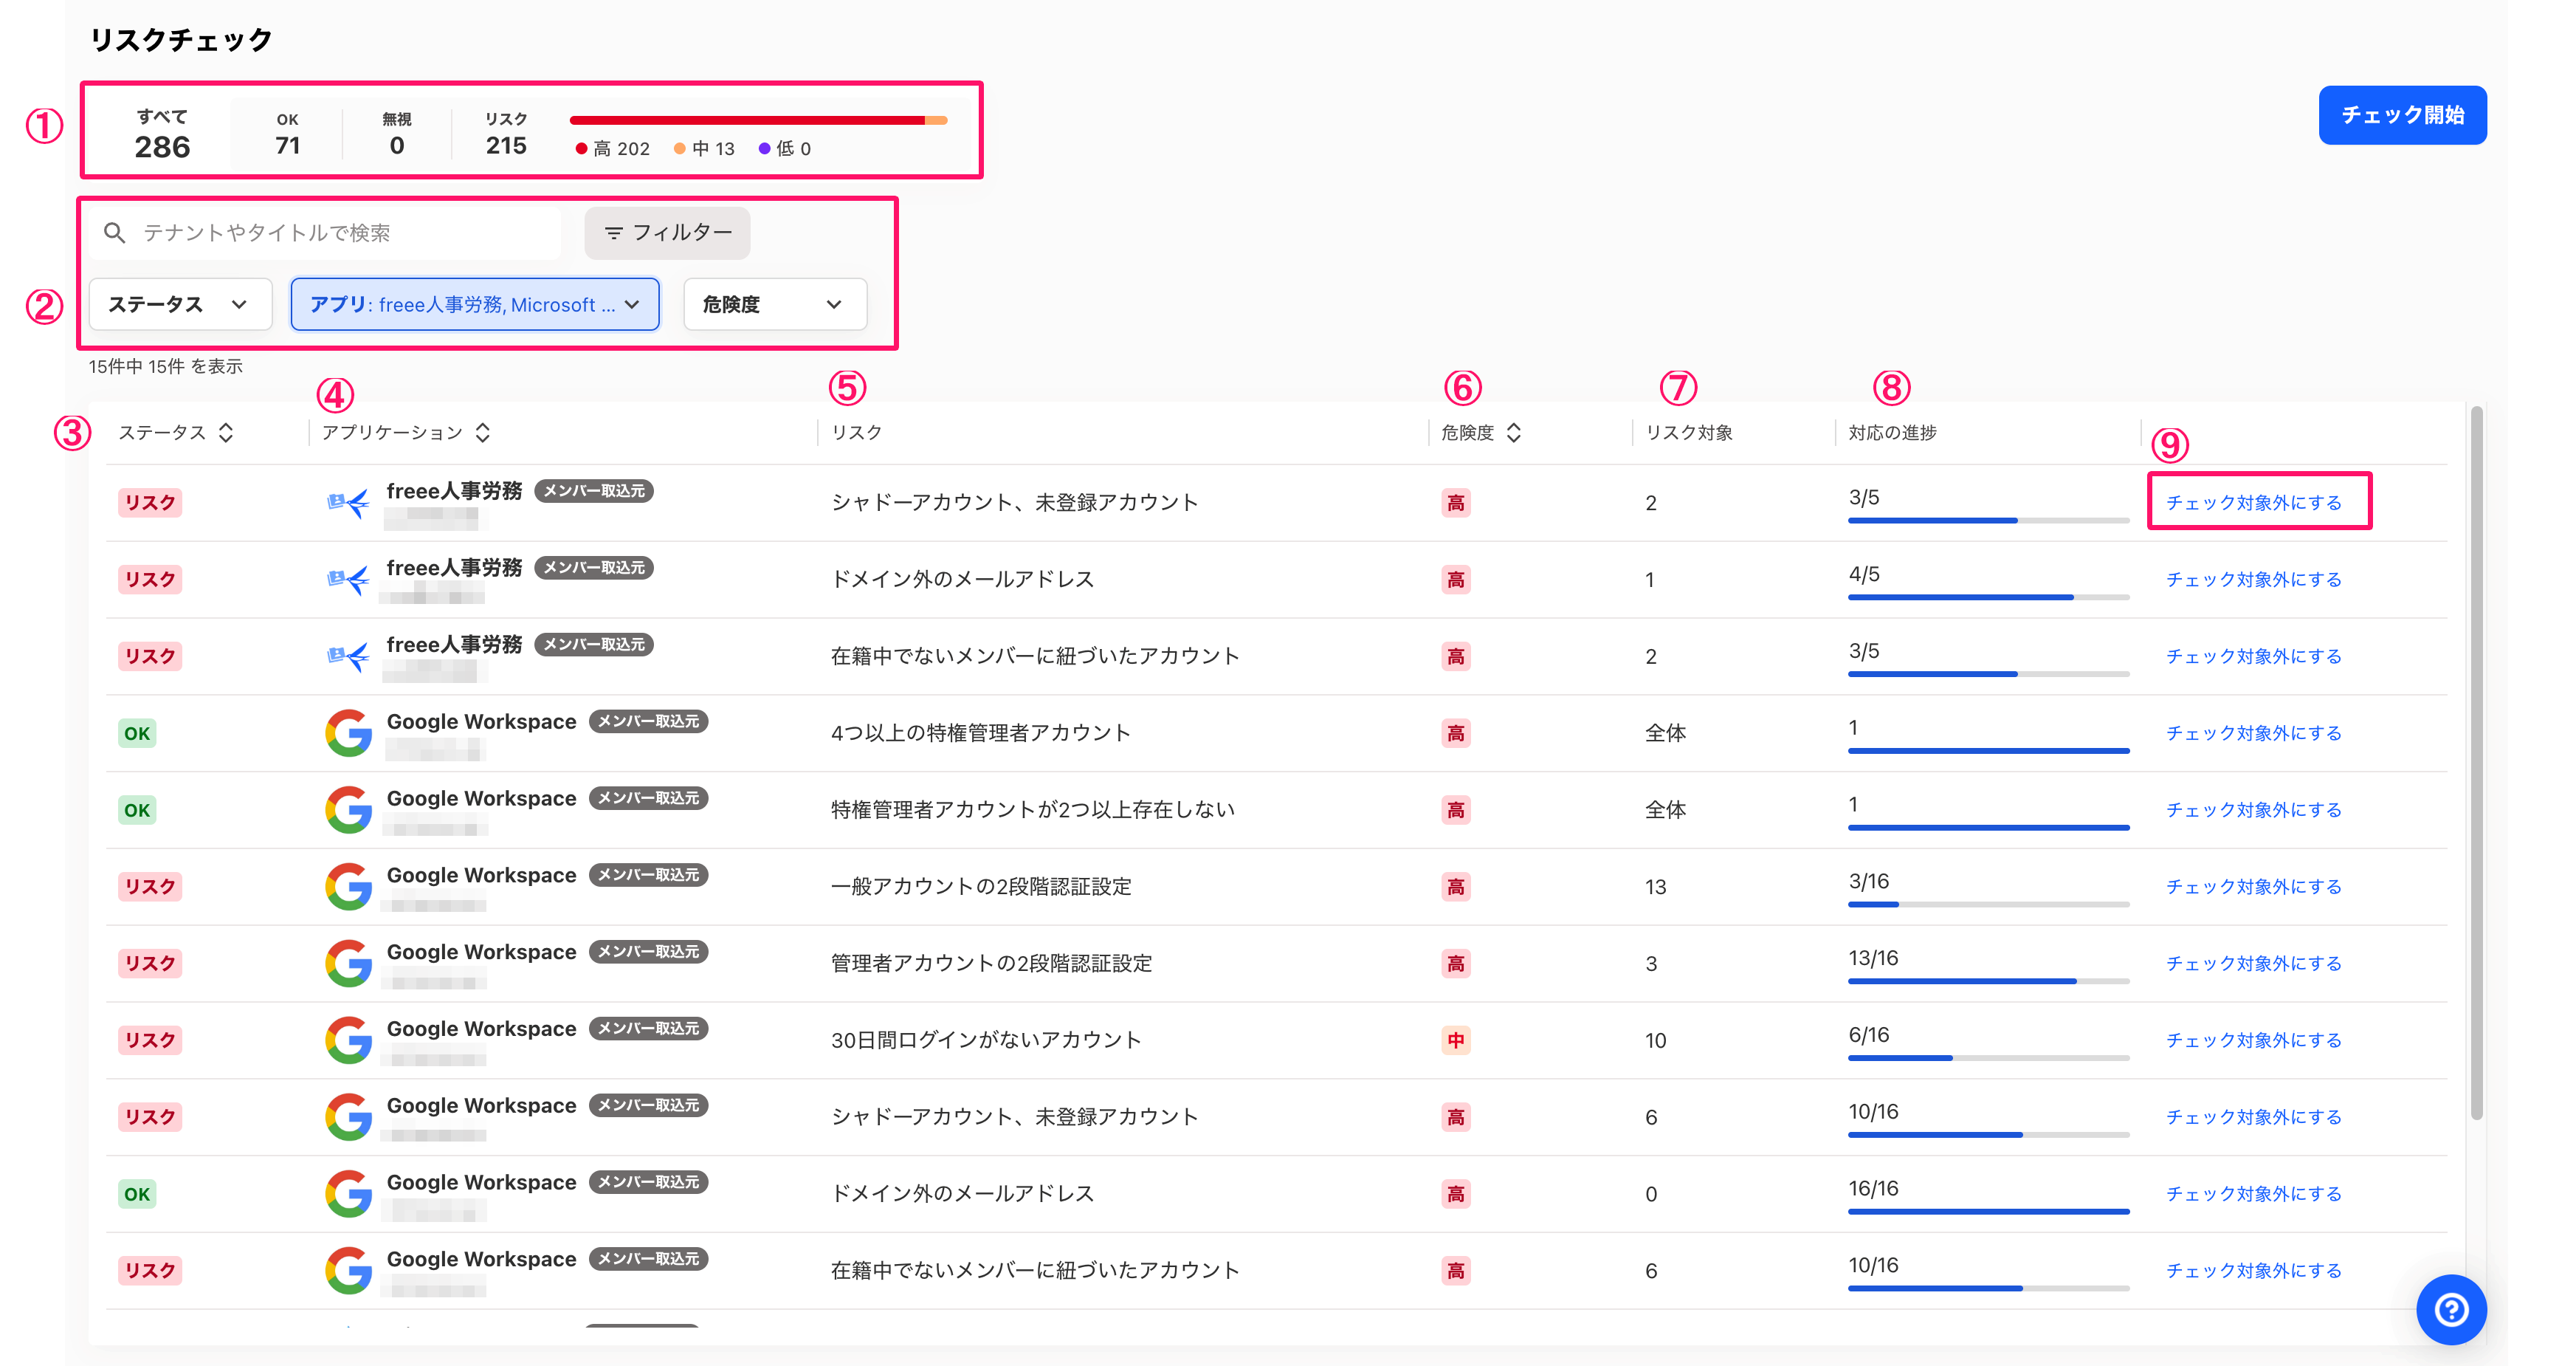Image resolution: width=2576 pixels, height=1366 pixels.
Task: Click リスク badge of 管理者アカウントの2段階認証設定
Action: point(150,963)
